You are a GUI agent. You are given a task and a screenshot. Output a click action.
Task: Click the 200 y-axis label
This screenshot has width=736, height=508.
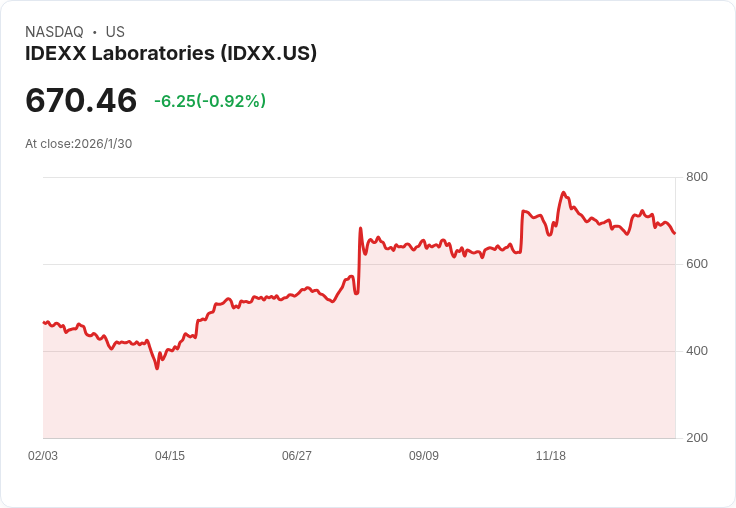coord(697,438)
